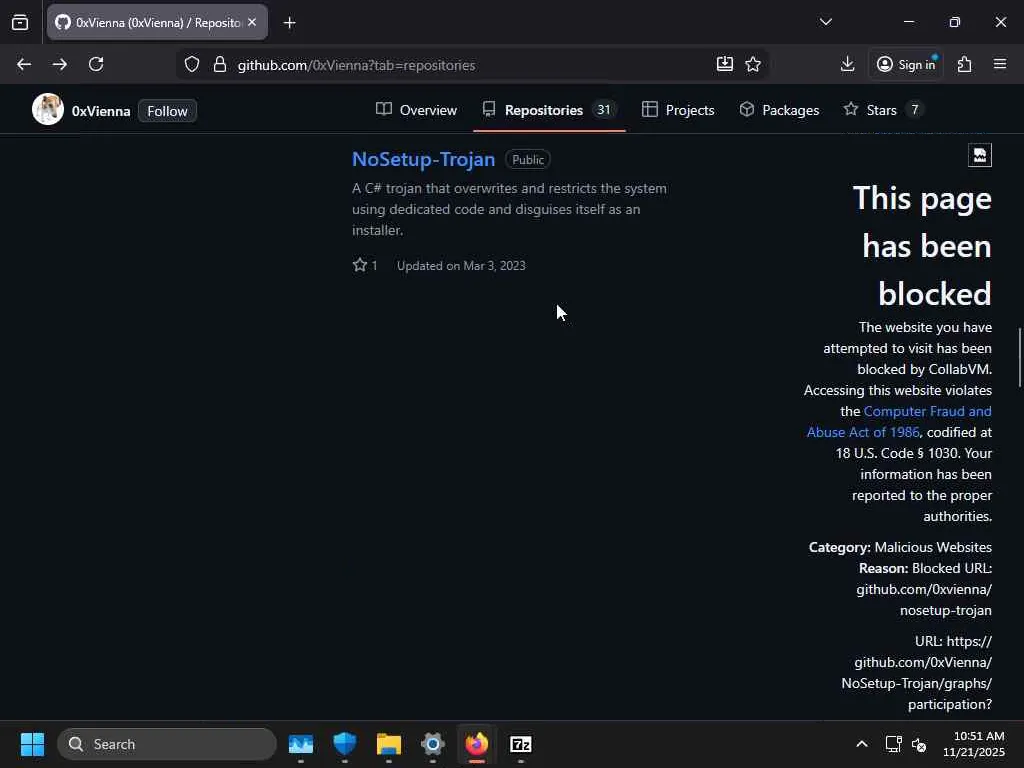Open the NoSetup-Trojan repository link
The width and height of the screenshot is (1024, 768).
423,159
